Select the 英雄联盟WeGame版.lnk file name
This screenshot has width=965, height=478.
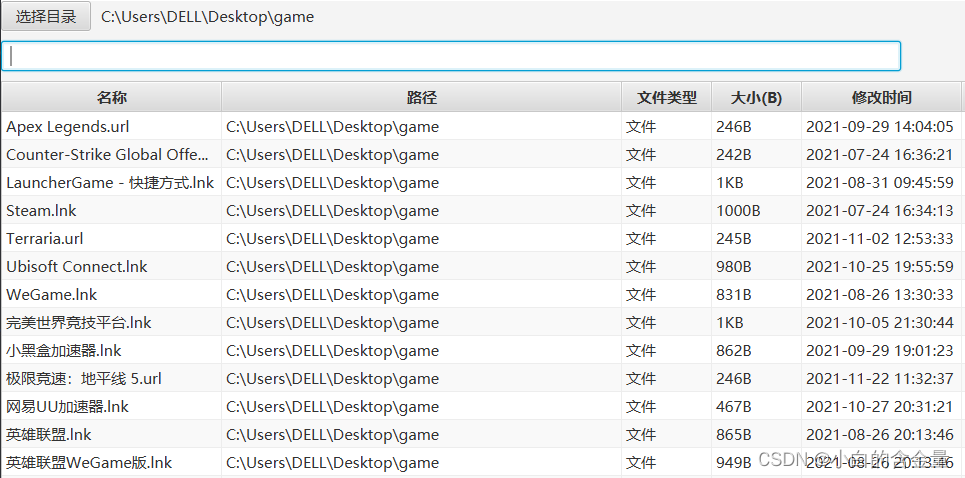[89, 463]
